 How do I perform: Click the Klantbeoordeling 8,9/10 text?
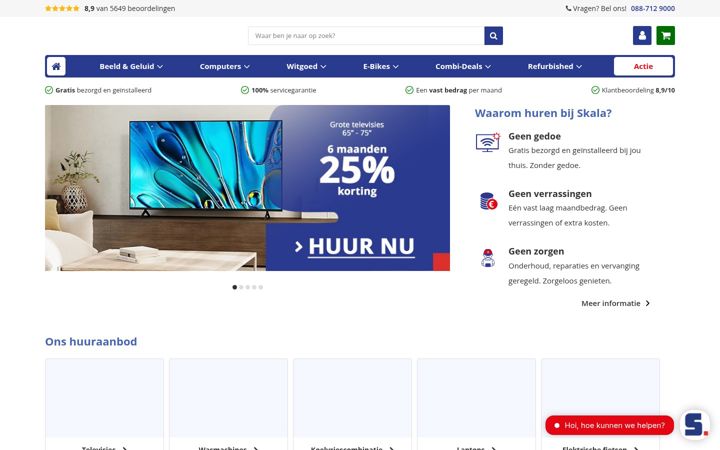click(638, 90)
